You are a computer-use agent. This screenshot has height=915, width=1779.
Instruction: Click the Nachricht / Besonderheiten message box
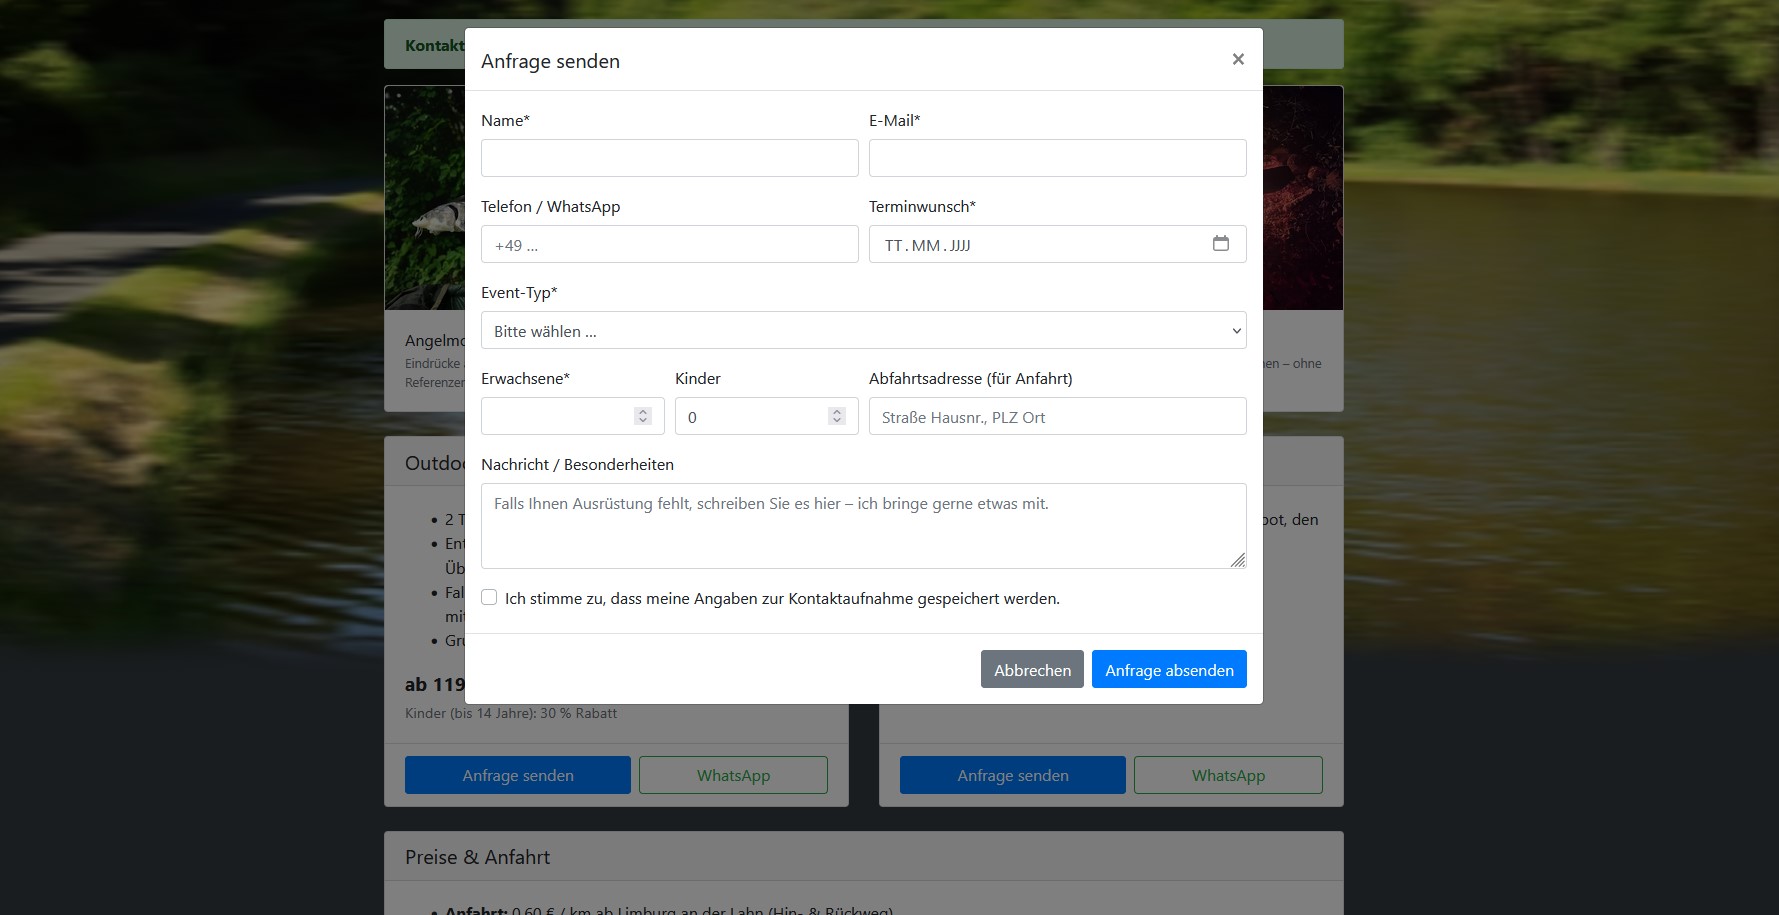coord(864,525)
